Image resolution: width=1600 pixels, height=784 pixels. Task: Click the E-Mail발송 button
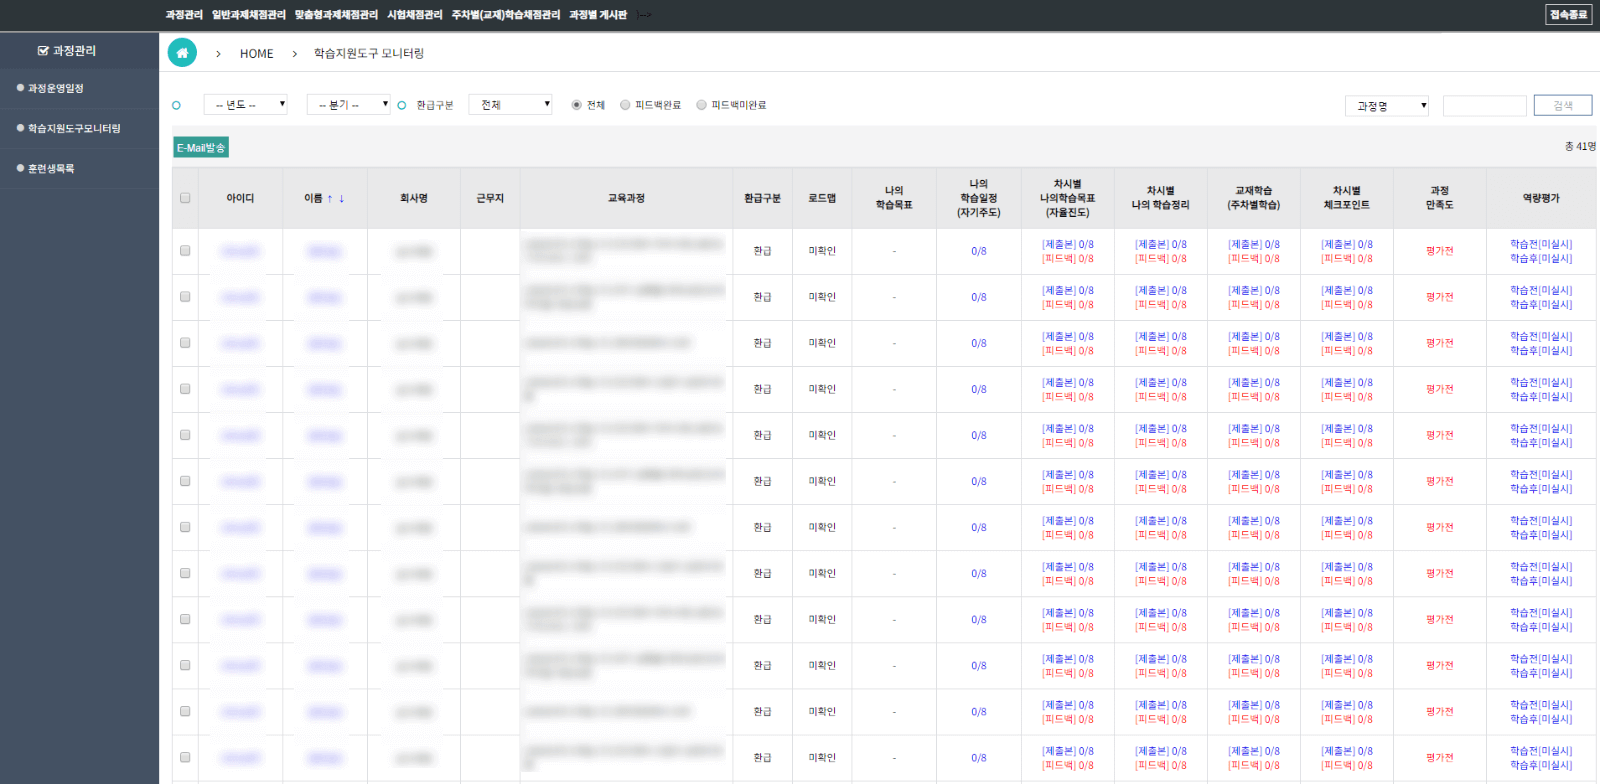coord(201,148)
